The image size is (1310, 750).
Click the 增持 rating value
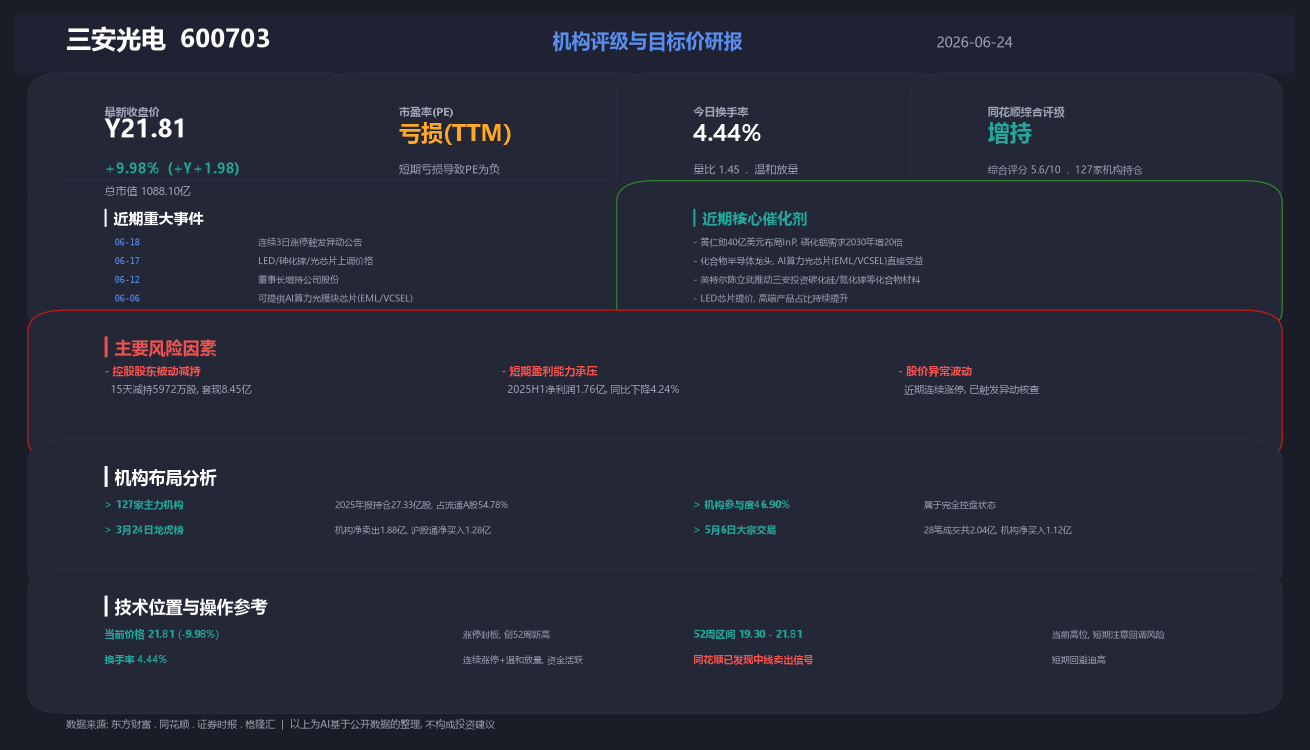point(1009,133)
